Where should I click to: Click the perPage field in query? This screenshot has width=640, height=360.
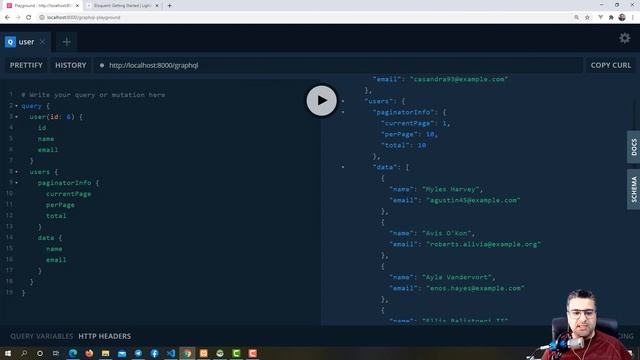(60, 205)
